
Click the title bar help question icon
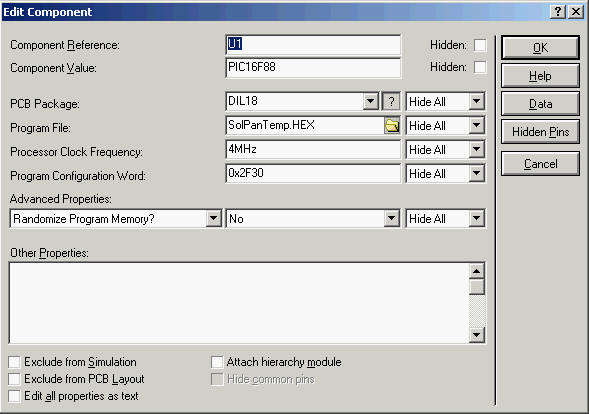tap(558, 12)
